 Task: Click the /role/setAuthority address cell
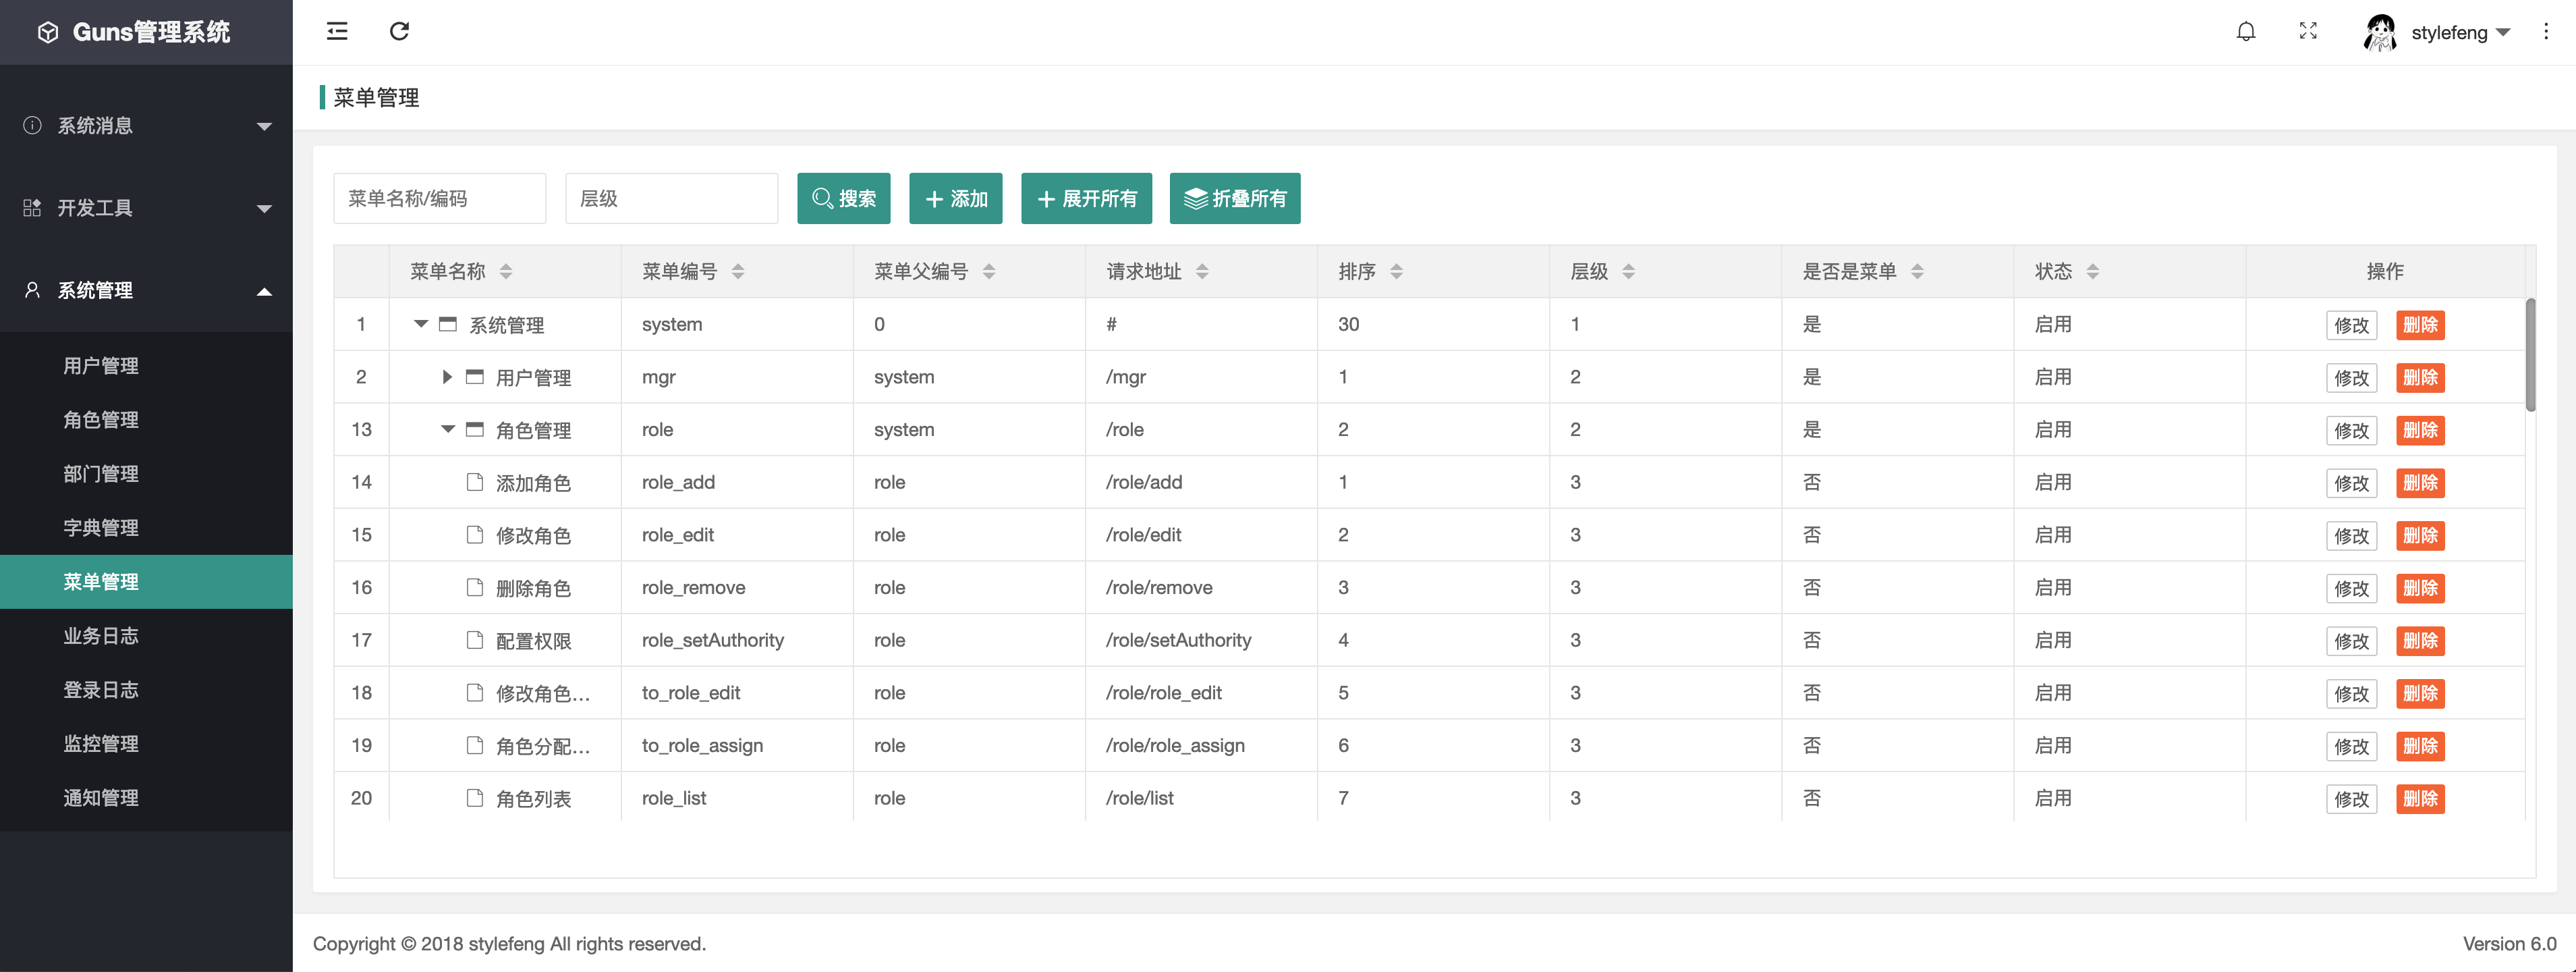coord(1201,640)
